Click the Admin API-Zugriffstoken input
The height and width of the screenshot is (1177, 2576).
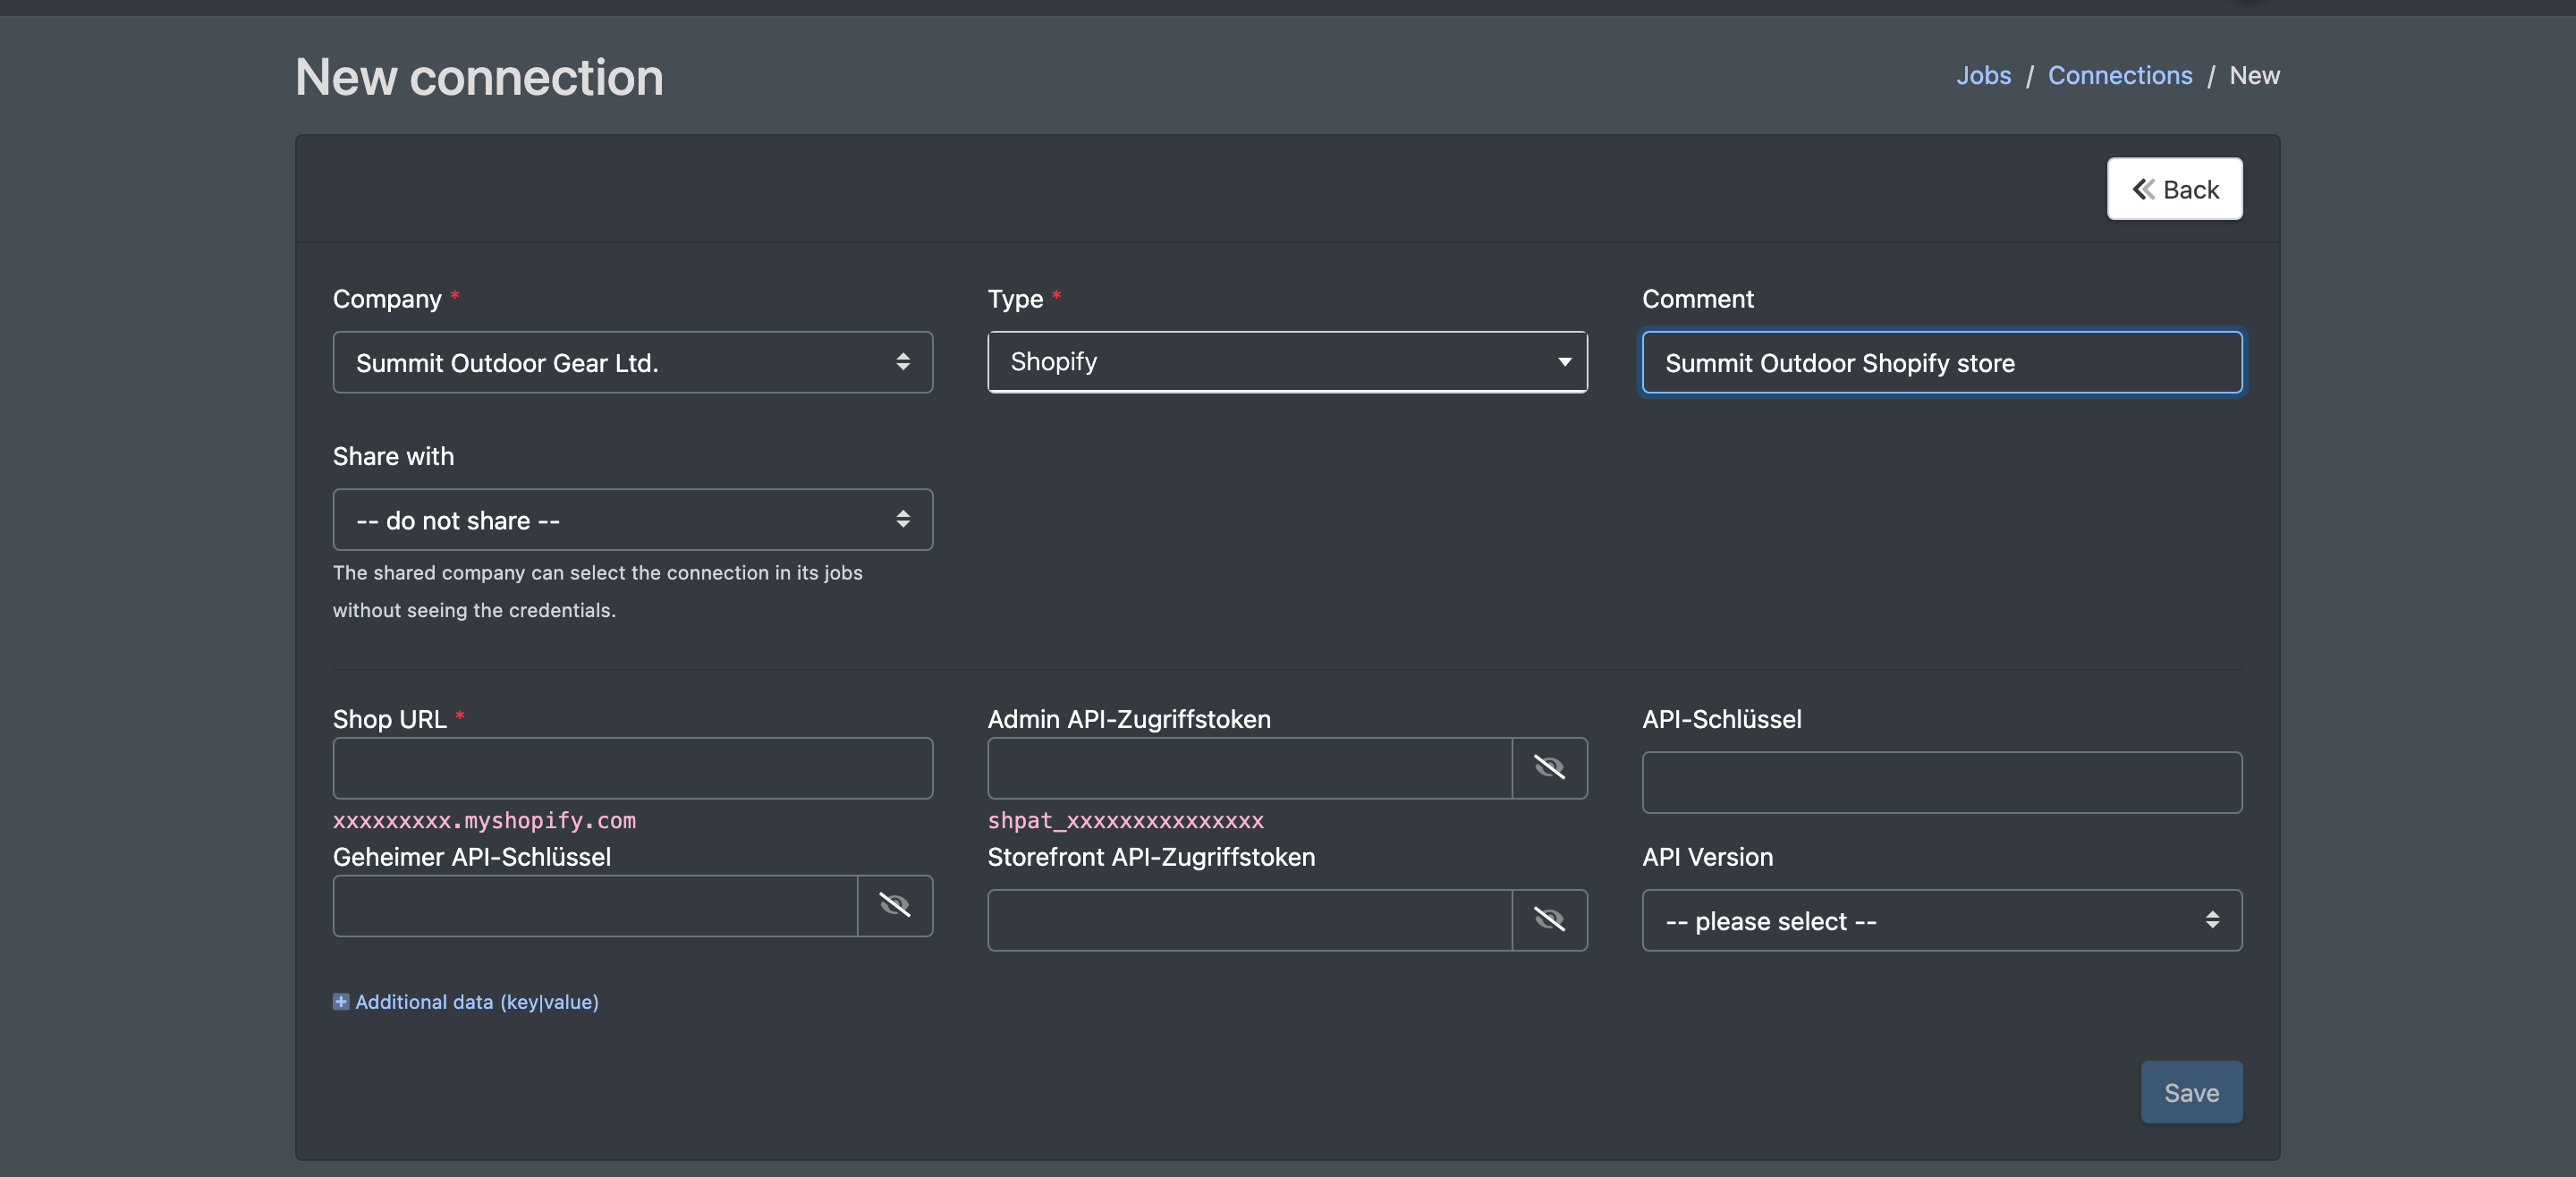1249,768
